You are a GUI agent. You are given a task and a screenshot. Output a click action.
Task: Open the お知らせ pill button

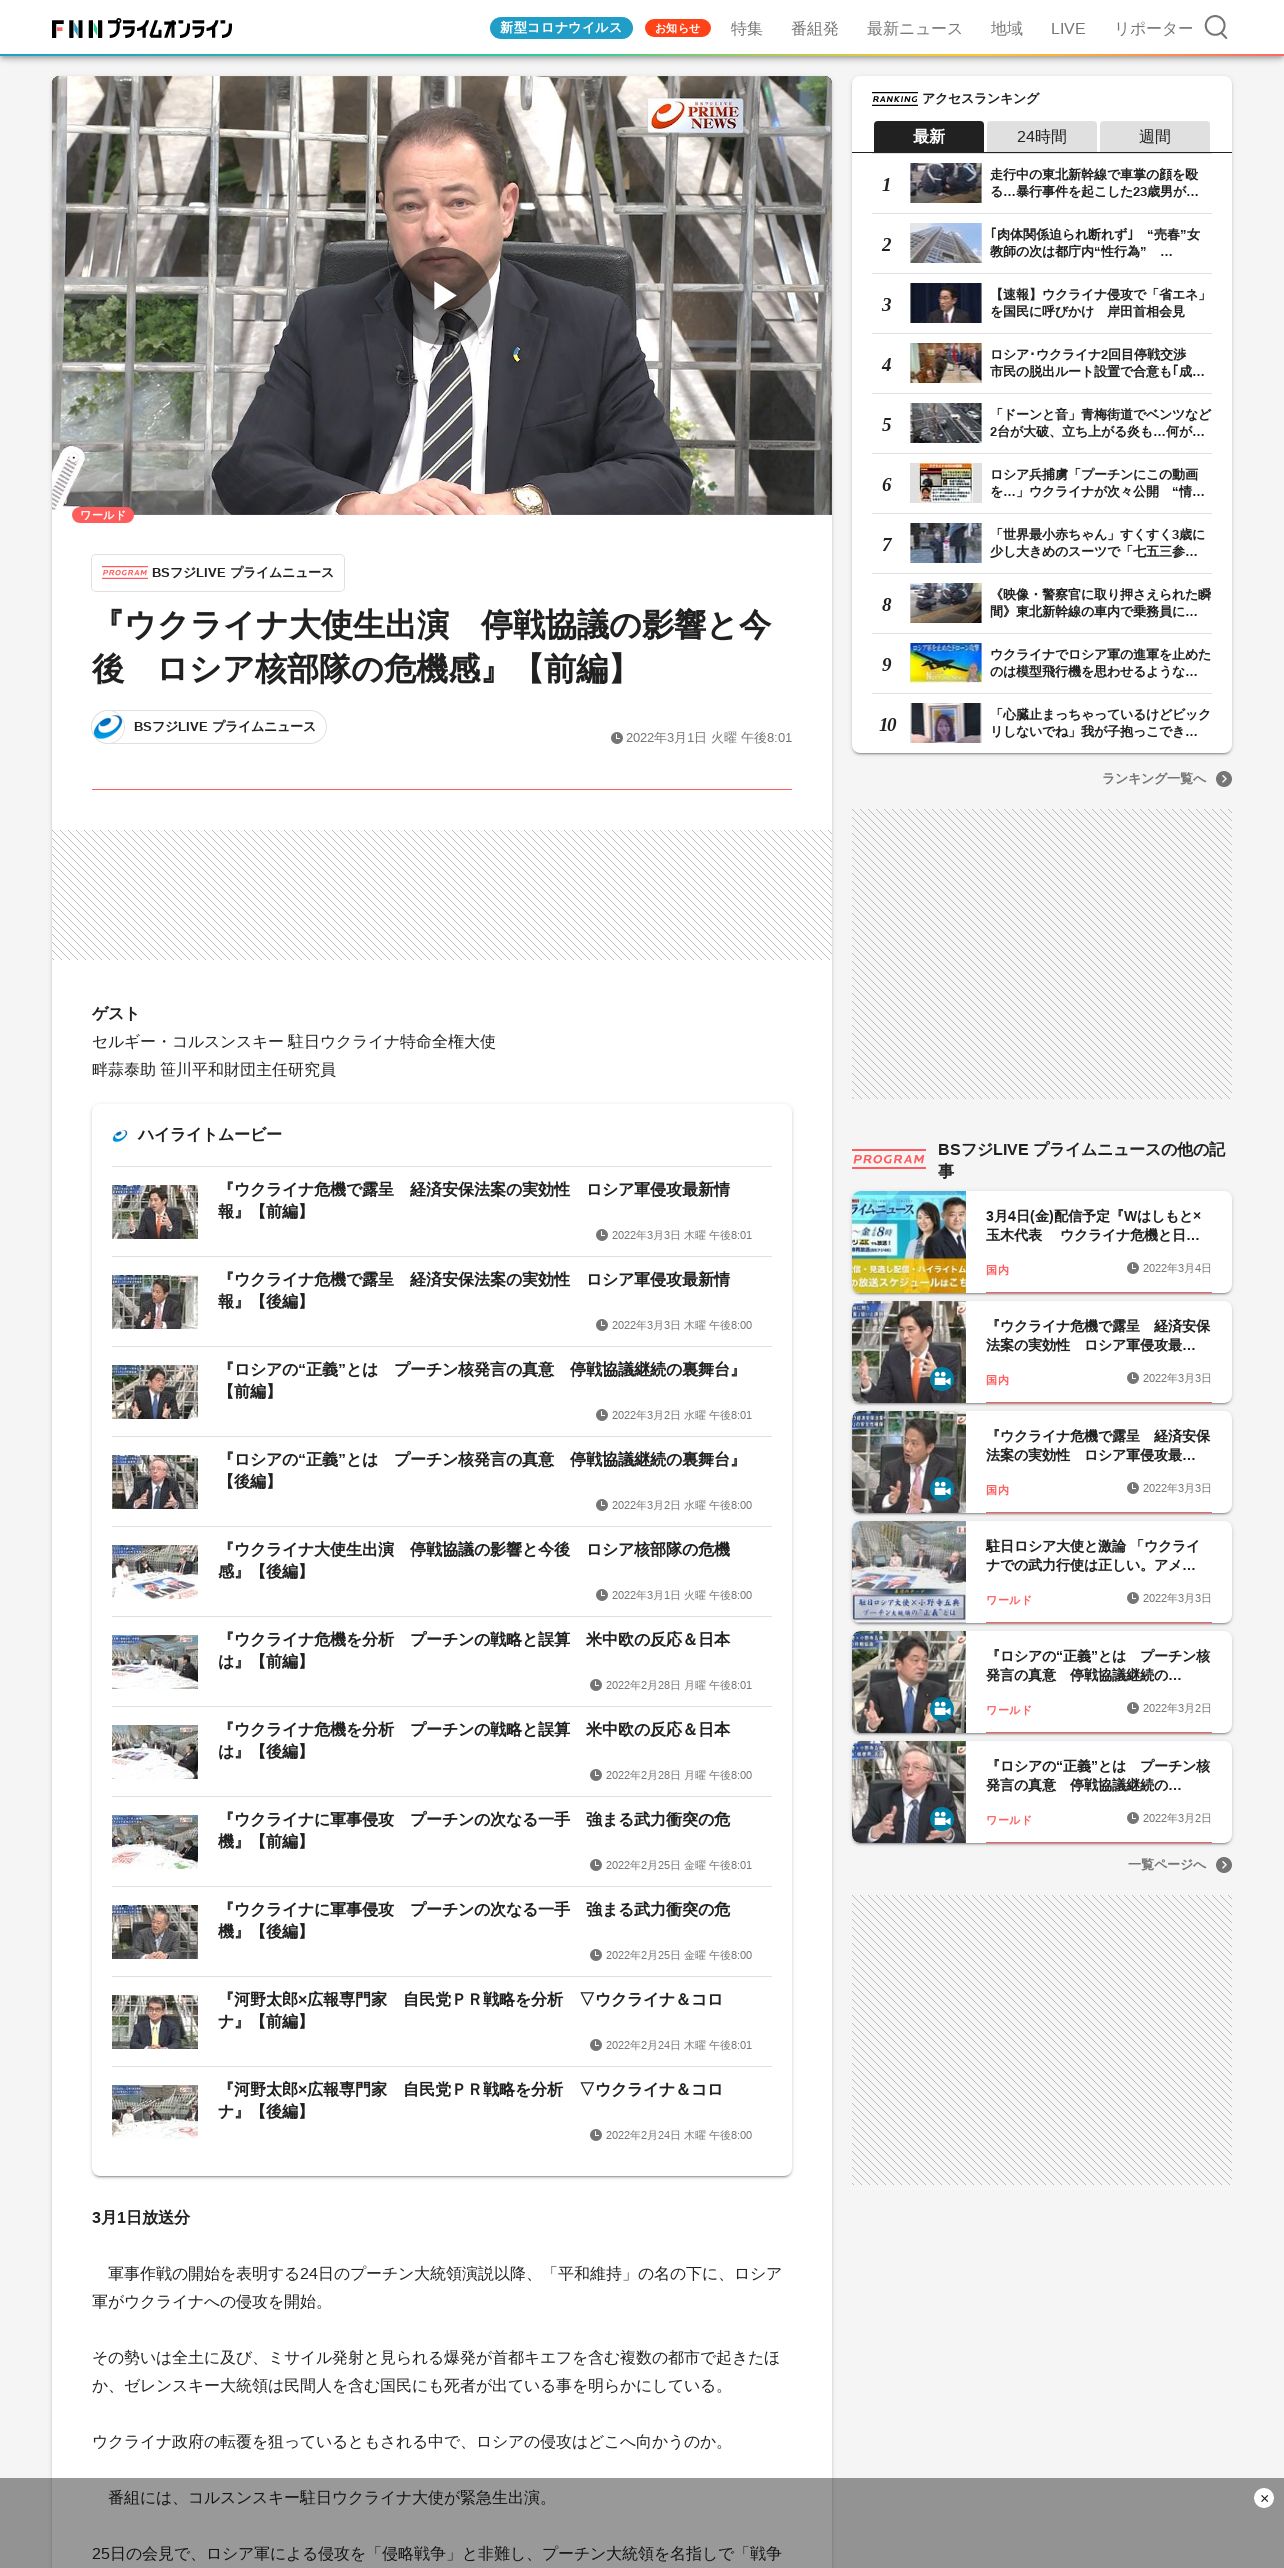click(x=677, y=28)
